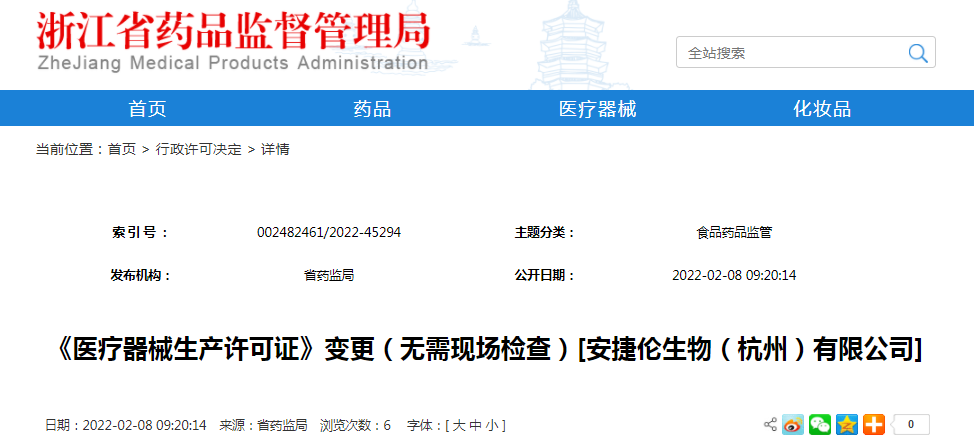Image resolution: width=974 pixels, height=444 pixels.
Task: Click 省药监局 publishing agency value
Action: (x=329, y=275)
